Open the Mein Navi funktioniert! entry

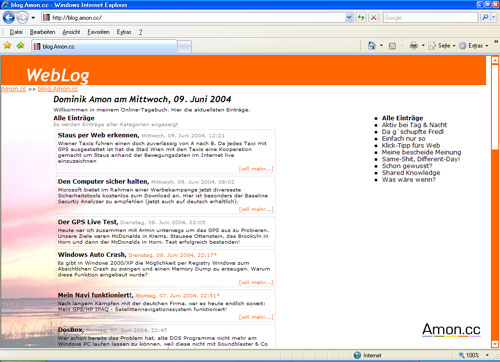95,295
